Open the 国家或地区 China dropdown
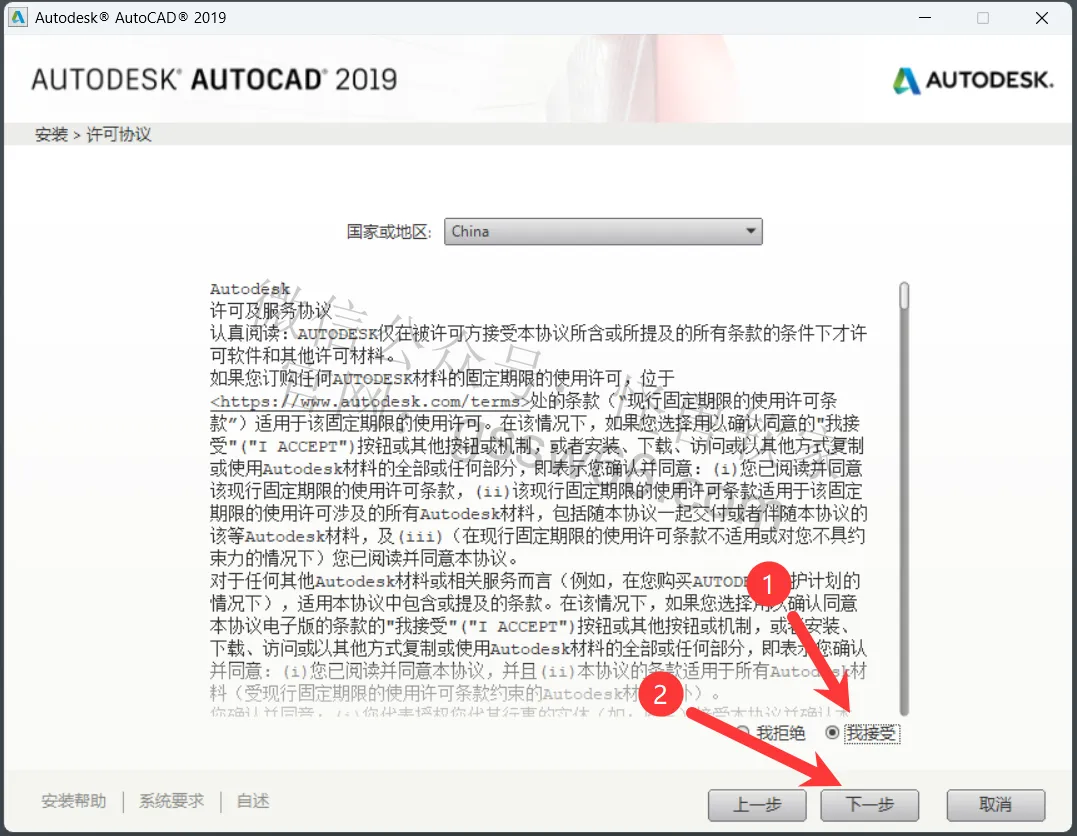 603,231
